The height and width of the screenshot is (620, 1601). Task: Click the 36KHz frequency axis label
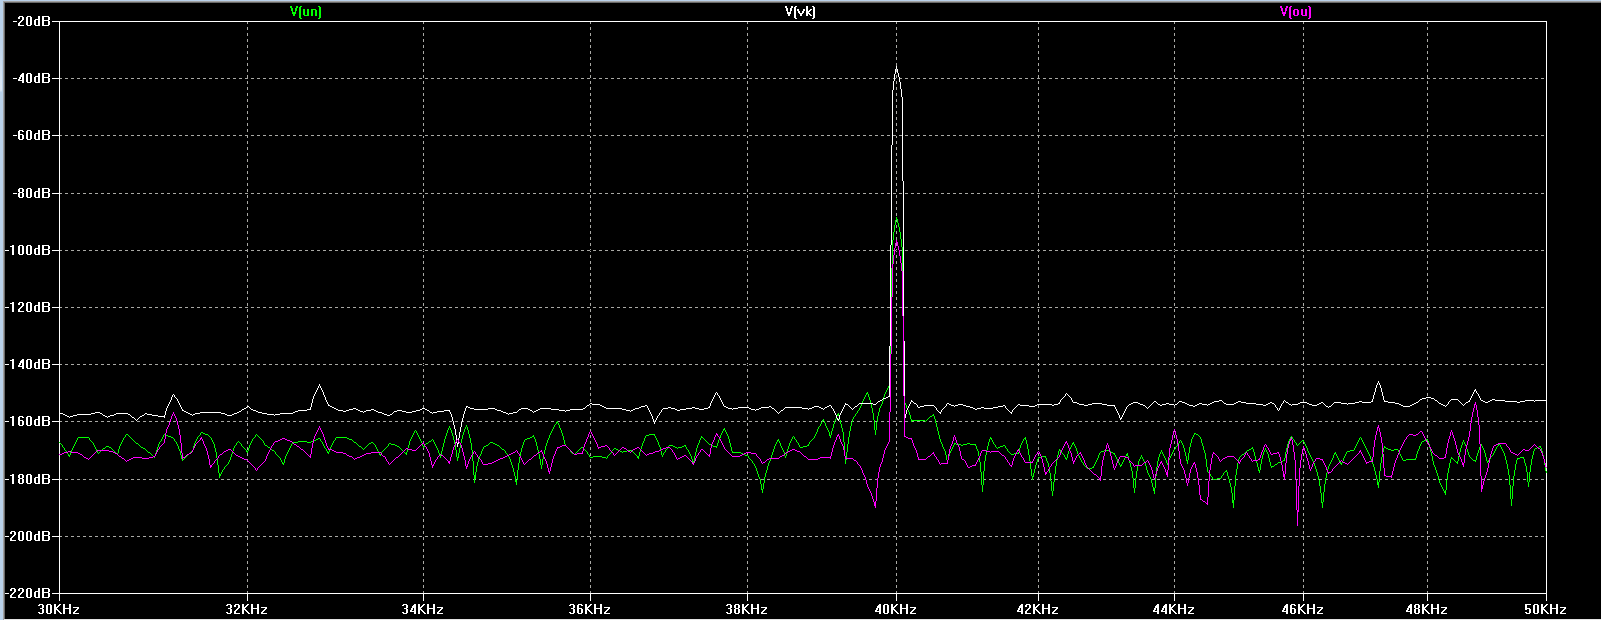589,609
